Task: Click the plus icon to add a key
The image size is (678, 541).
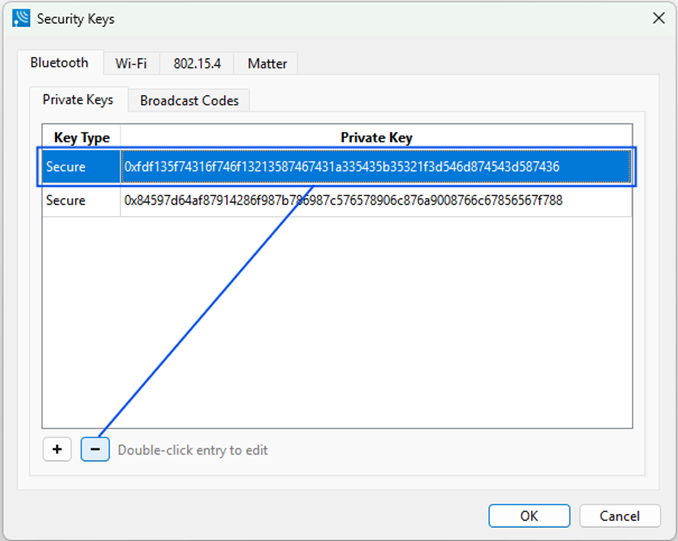Action: [x=57, y=449]
